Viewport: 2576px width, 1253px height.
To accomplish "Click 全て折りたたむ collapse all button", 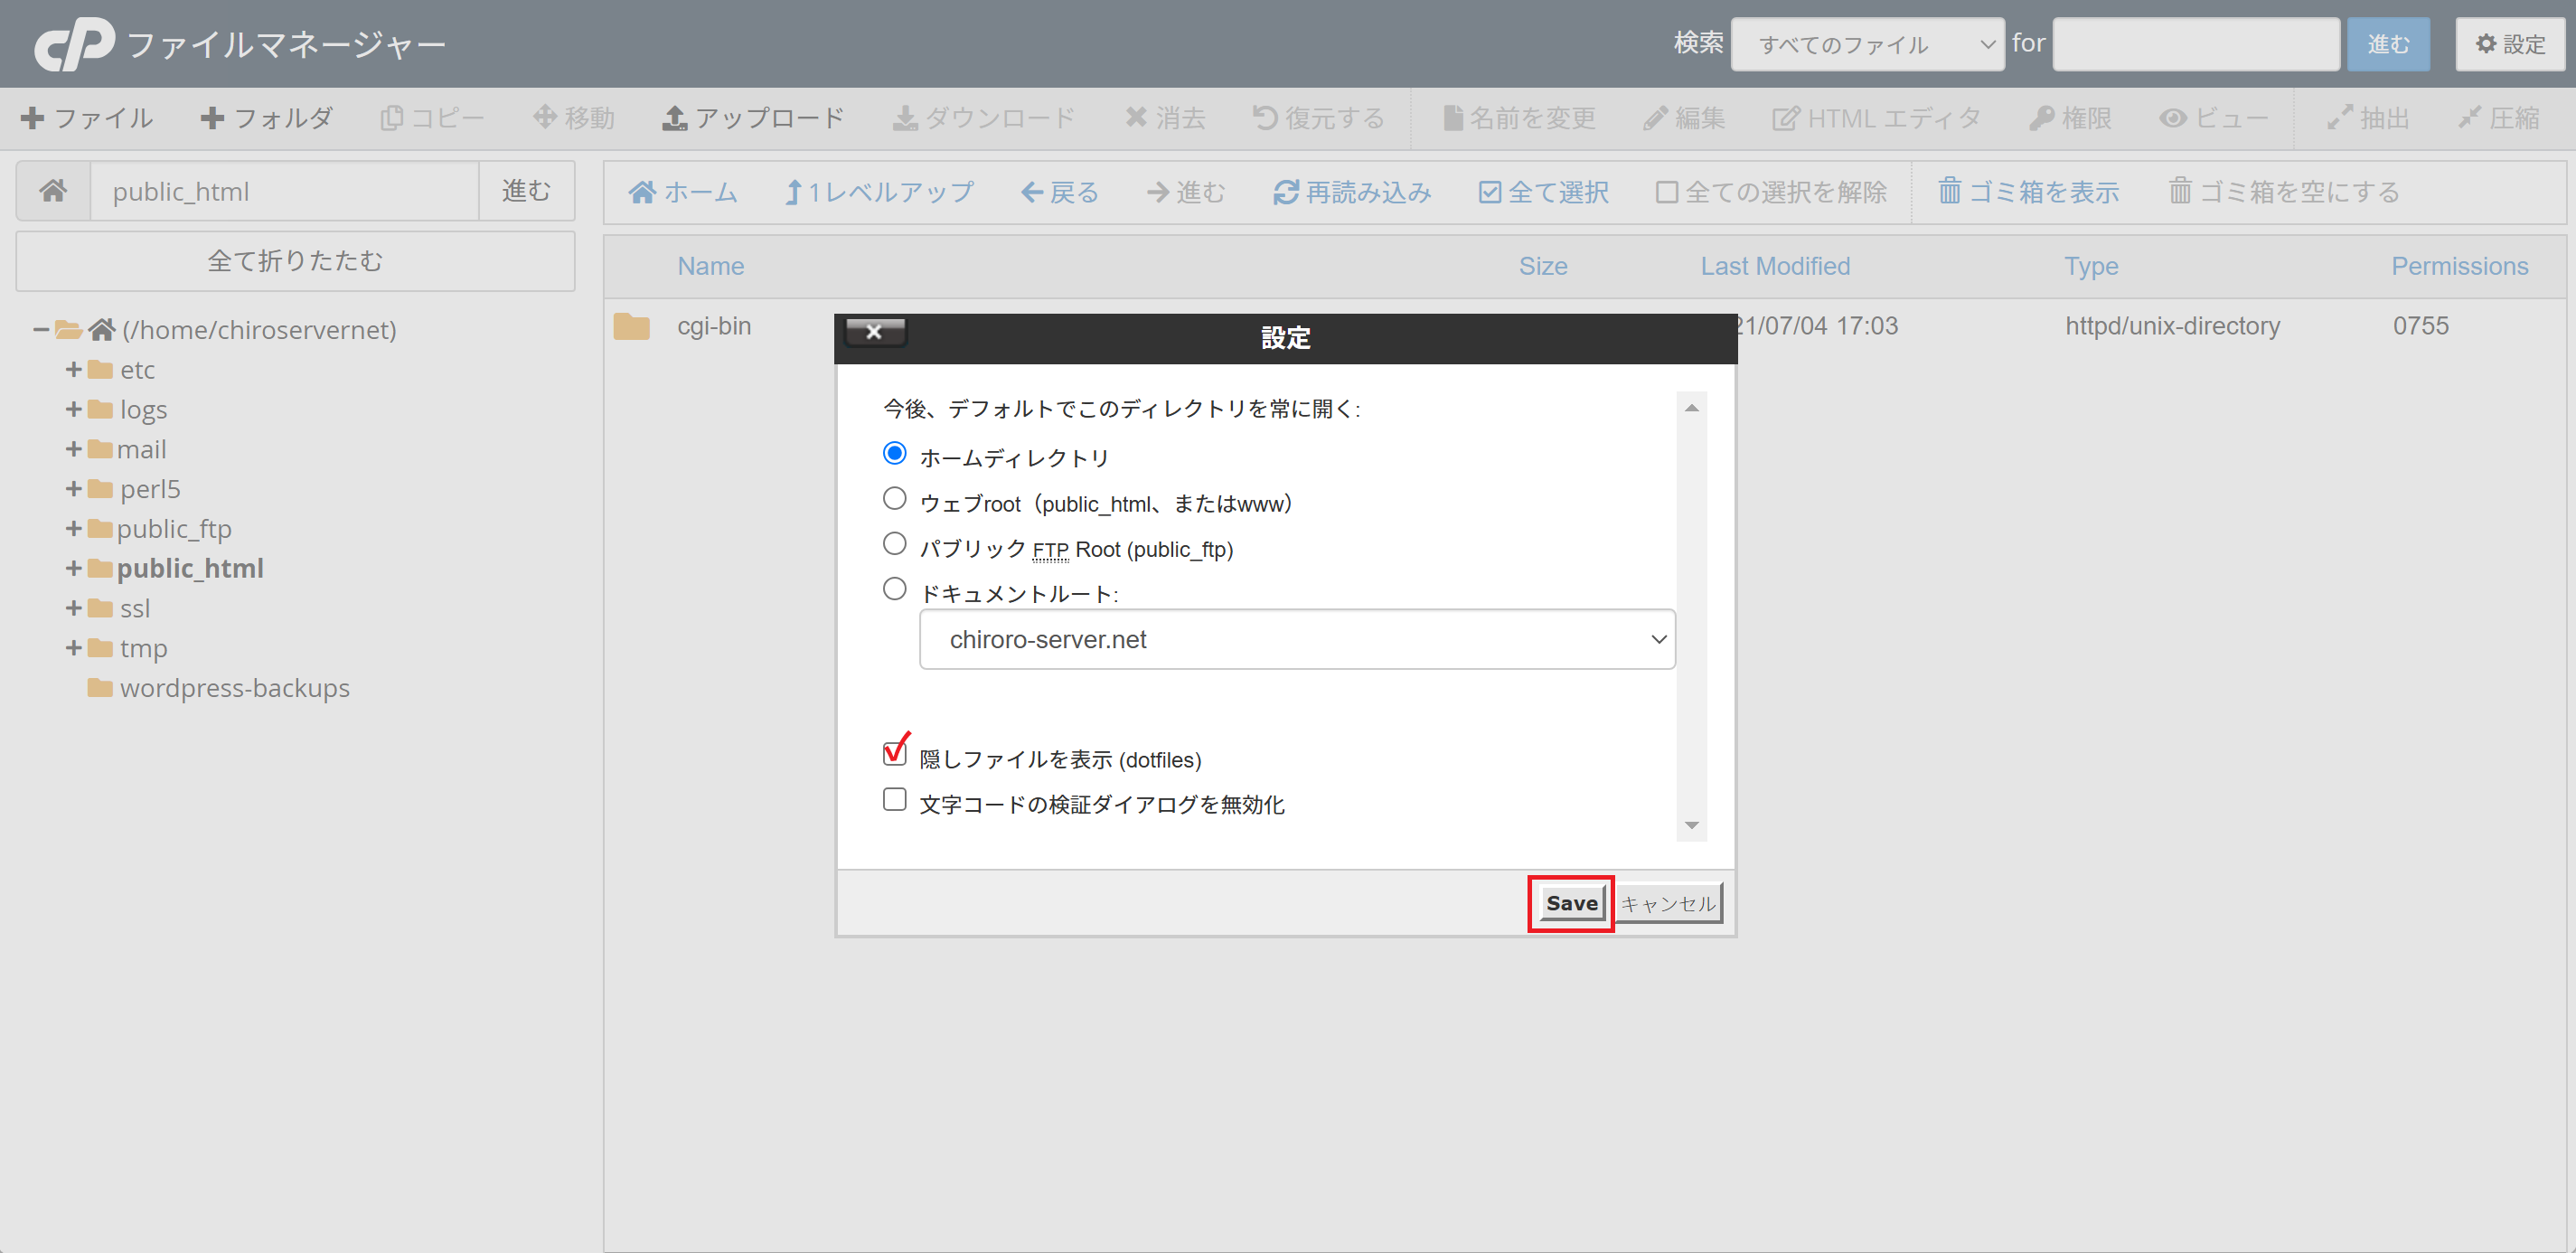I will pos(295,261).
